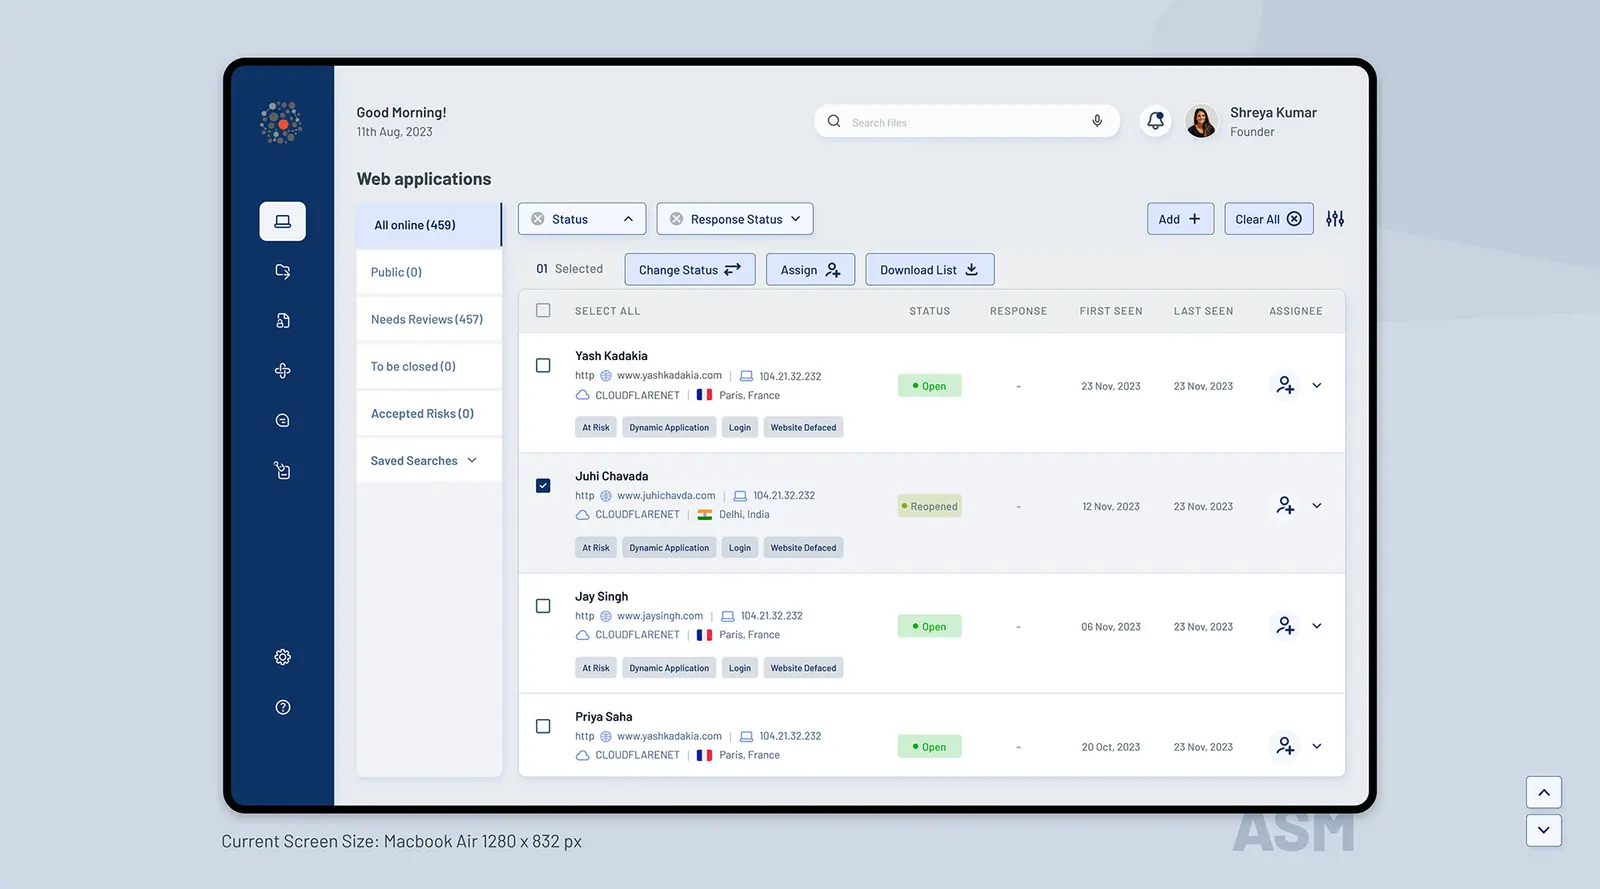Screen dimensions: 1600x889
Task: Toggle the Select All checkbox
Action: pos(543,311)
